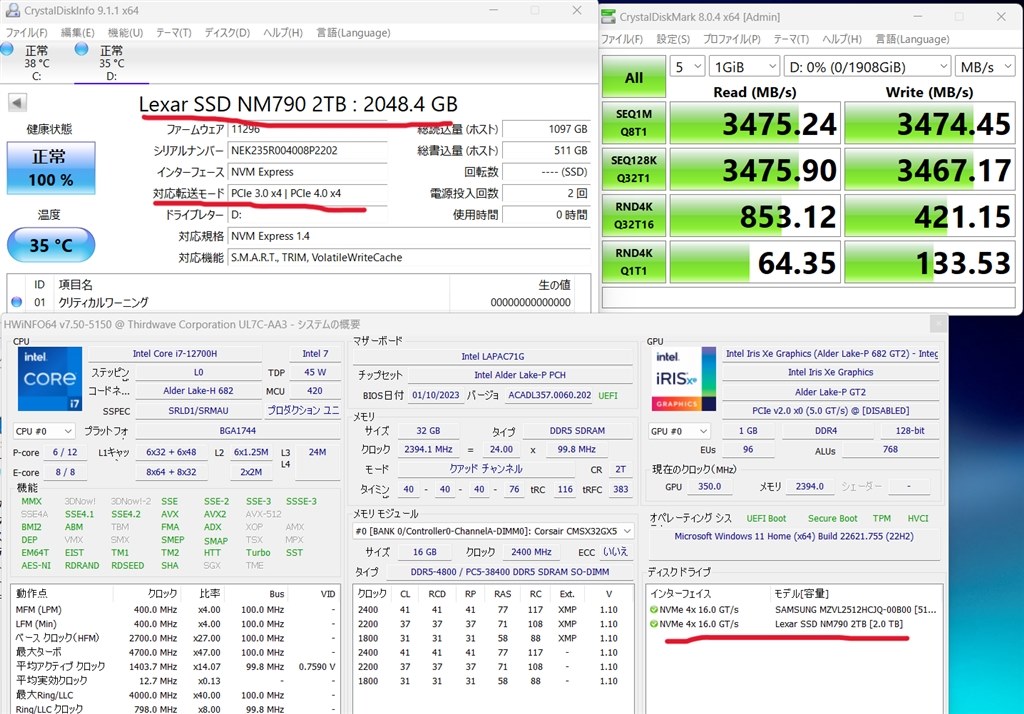Viewport: 1024px width, 714px height.
Task: Open 機能(U) menu in CrystalDiskInfo
Action: point(125,33)
